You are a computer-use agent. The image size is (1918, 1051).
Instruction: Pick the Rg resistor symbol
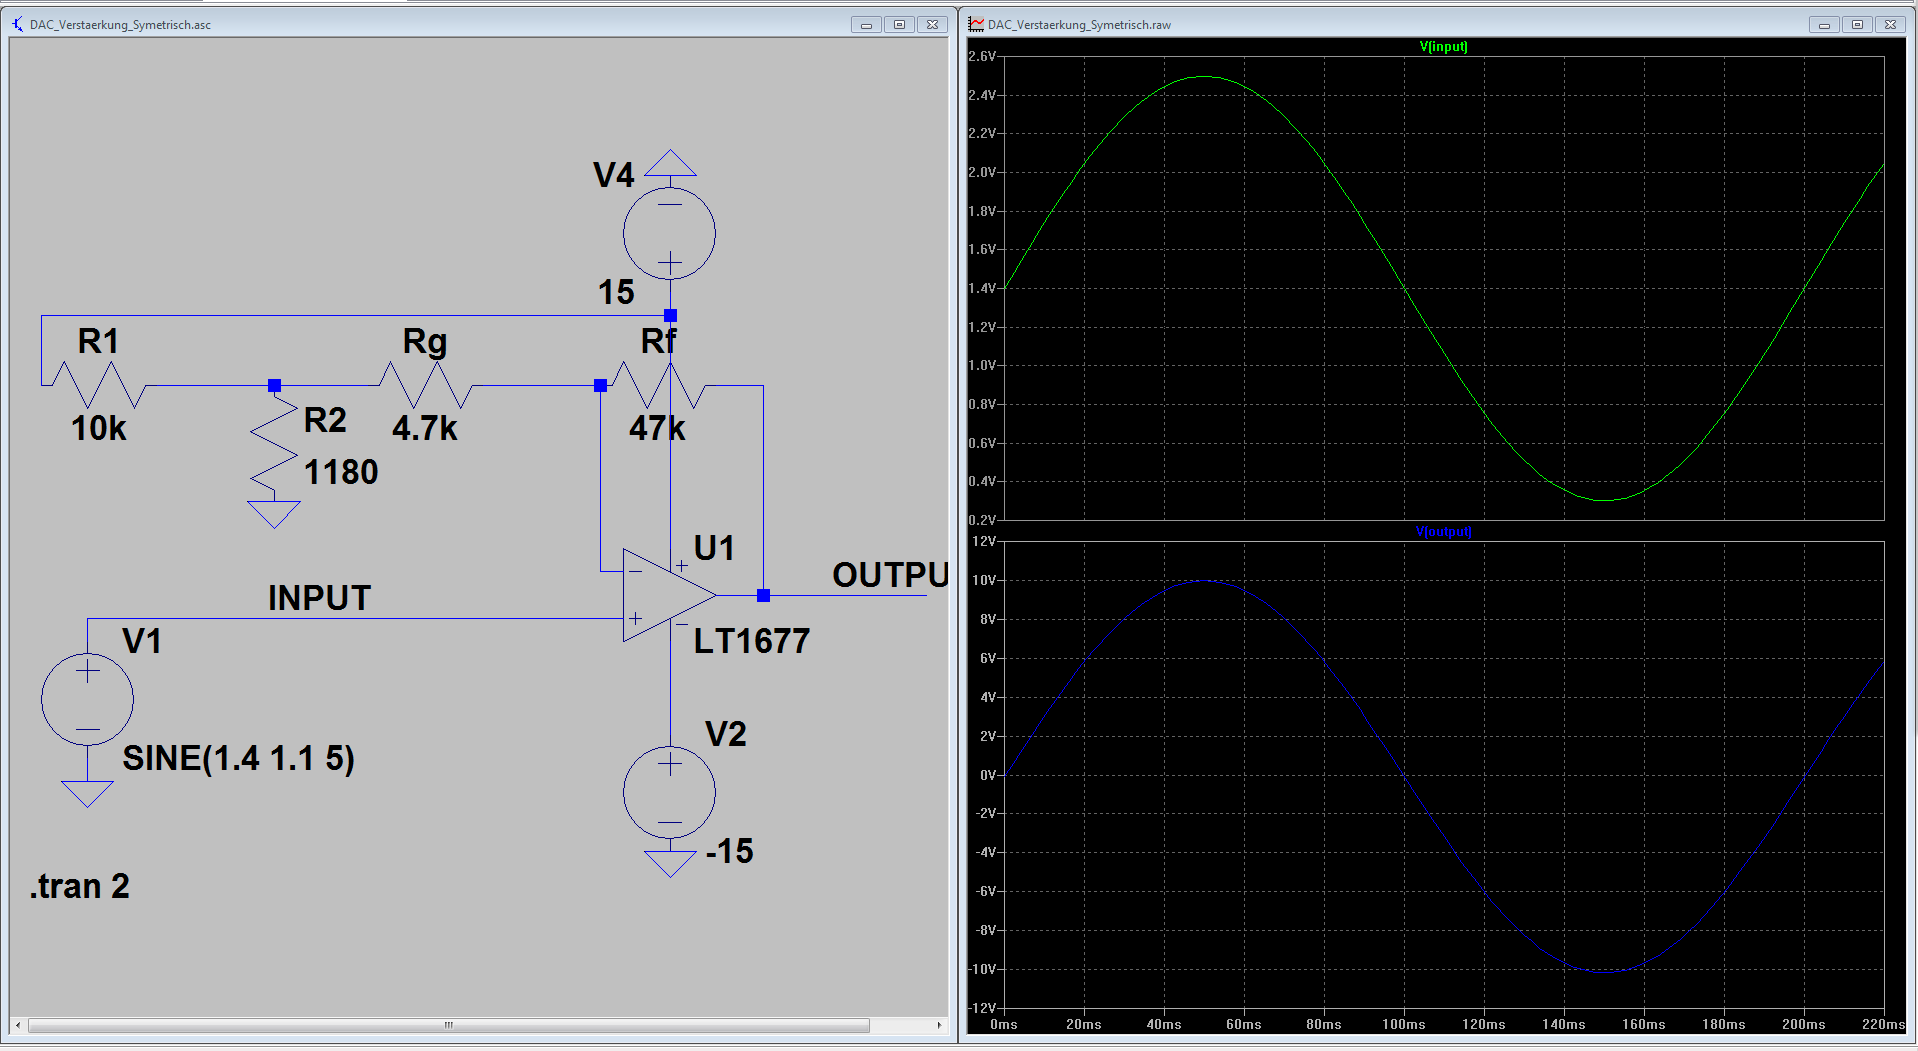[x=426, y=385]
